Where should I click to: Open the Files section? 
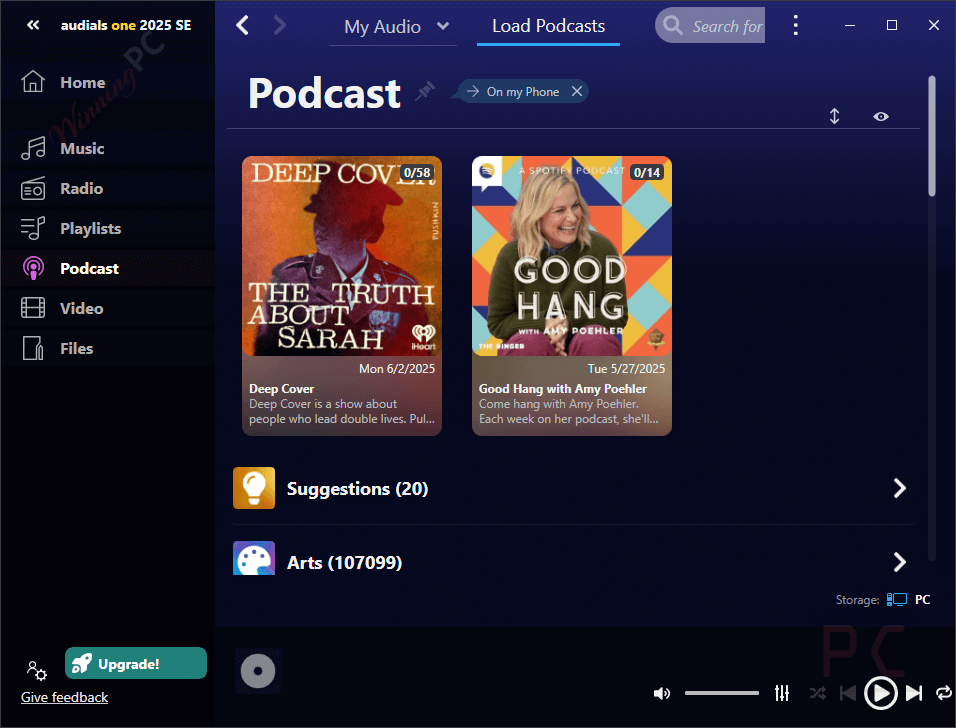[x=107, y=349]
